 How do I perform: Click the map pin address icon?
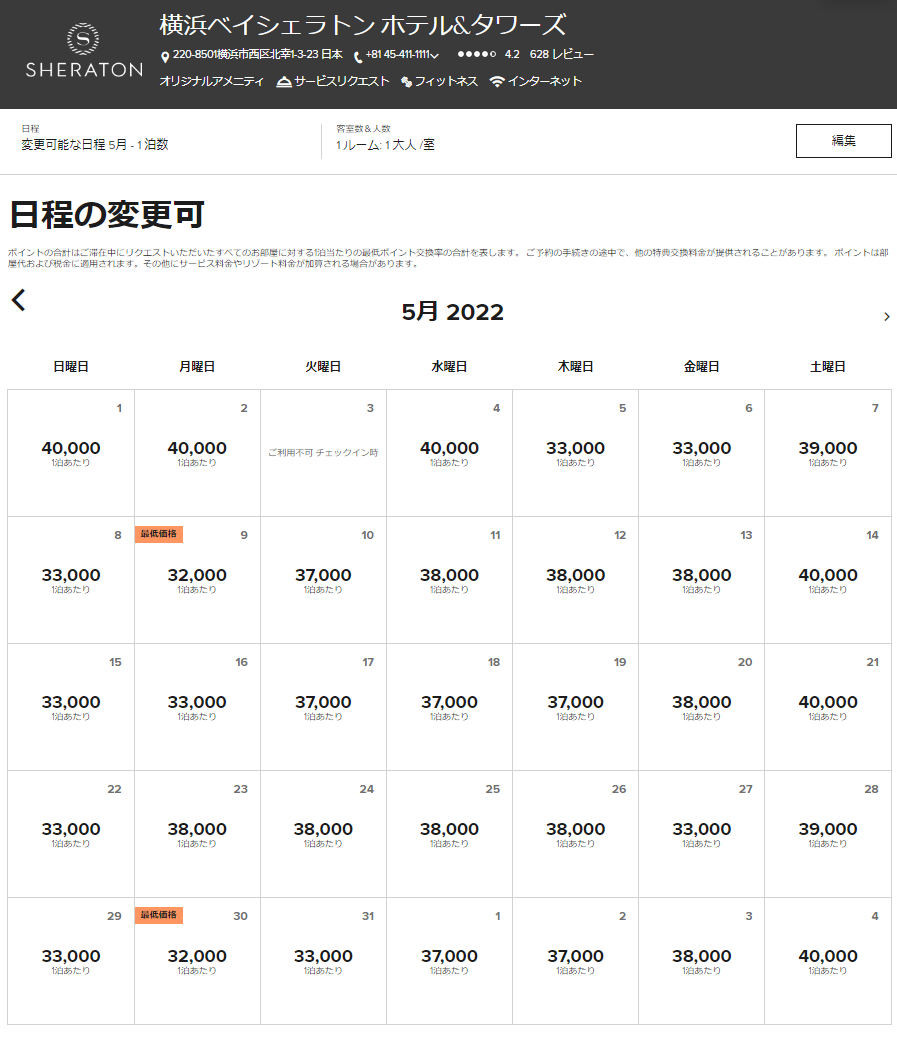click(165, 56)
